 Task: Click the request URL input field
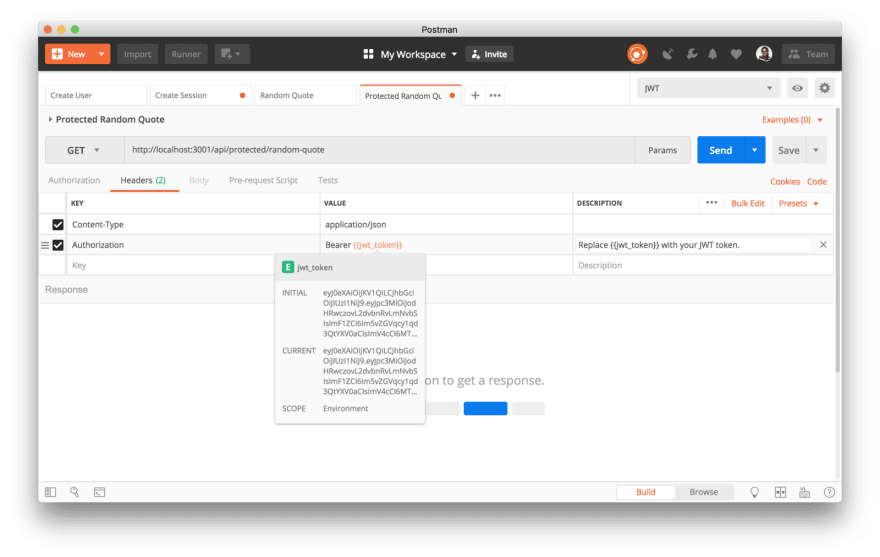coord(380,150)
